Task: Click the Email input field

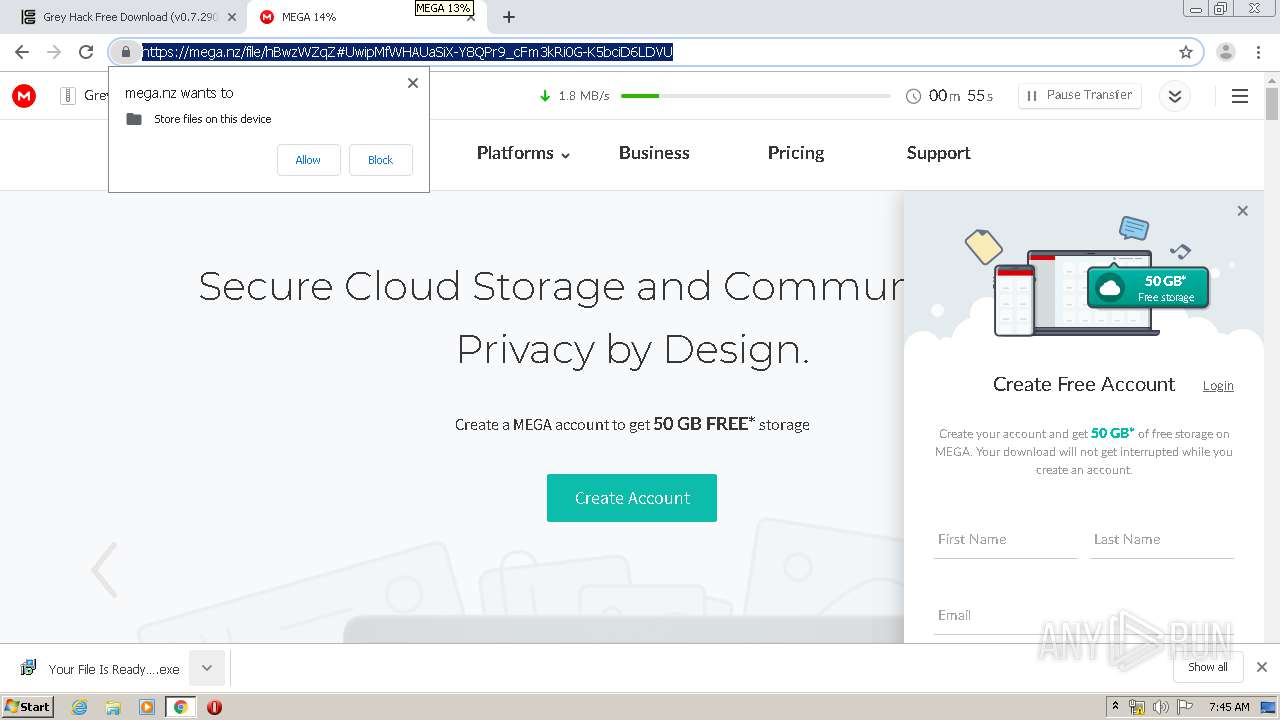Action: (x=1084, y=615)
